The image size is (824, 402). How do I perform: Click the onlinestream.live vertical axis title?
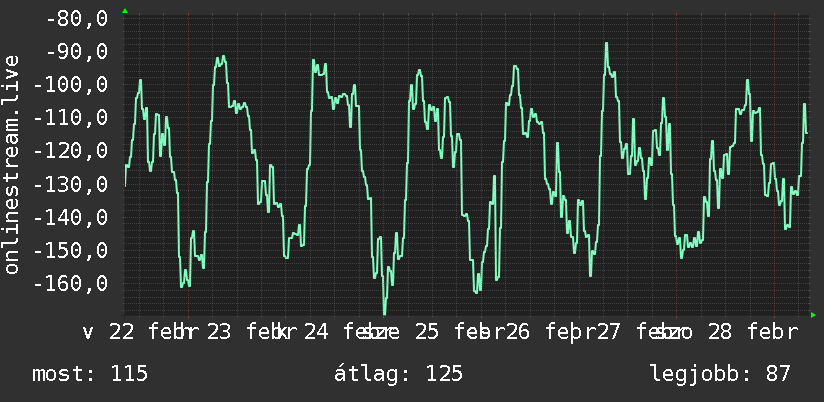pyautogui.click(x=11, y=164)
